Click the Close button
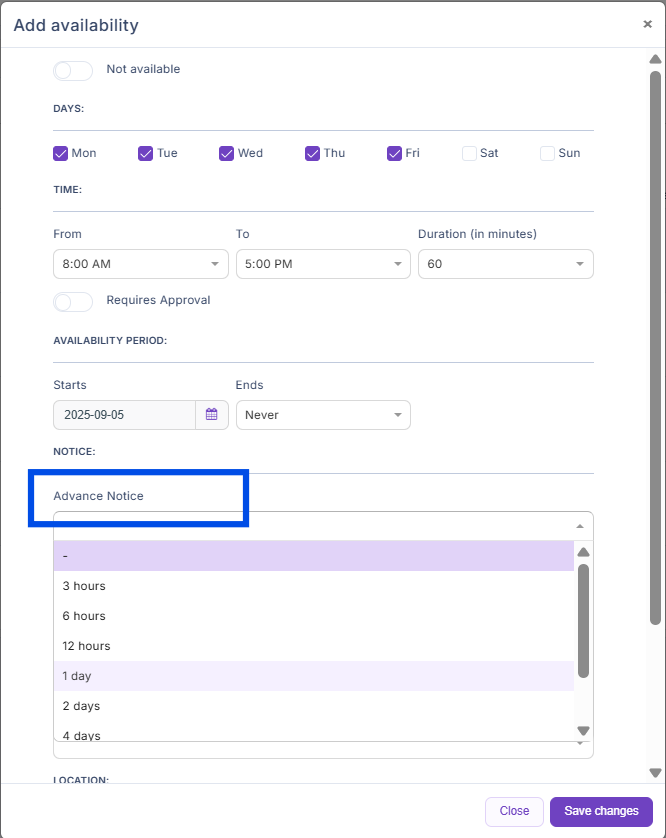666x838 pixels. pyautogui.click(x=514, y=811)
